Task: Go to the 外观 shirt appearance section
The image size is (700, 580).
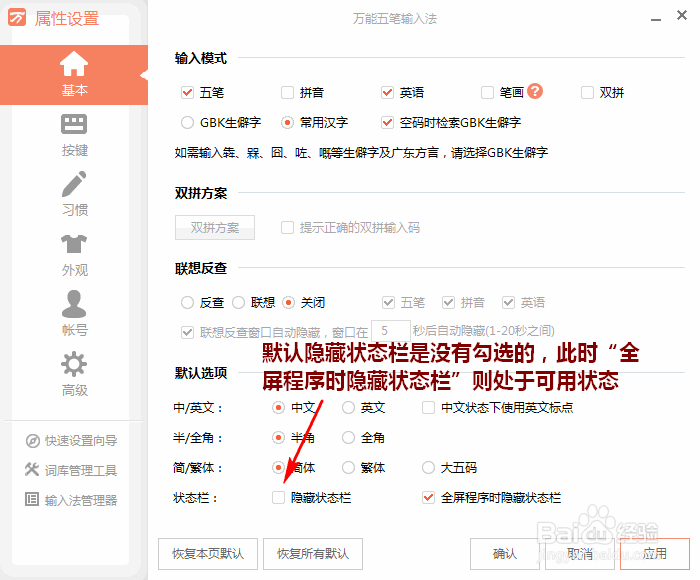Action: [x=74, y=255]
